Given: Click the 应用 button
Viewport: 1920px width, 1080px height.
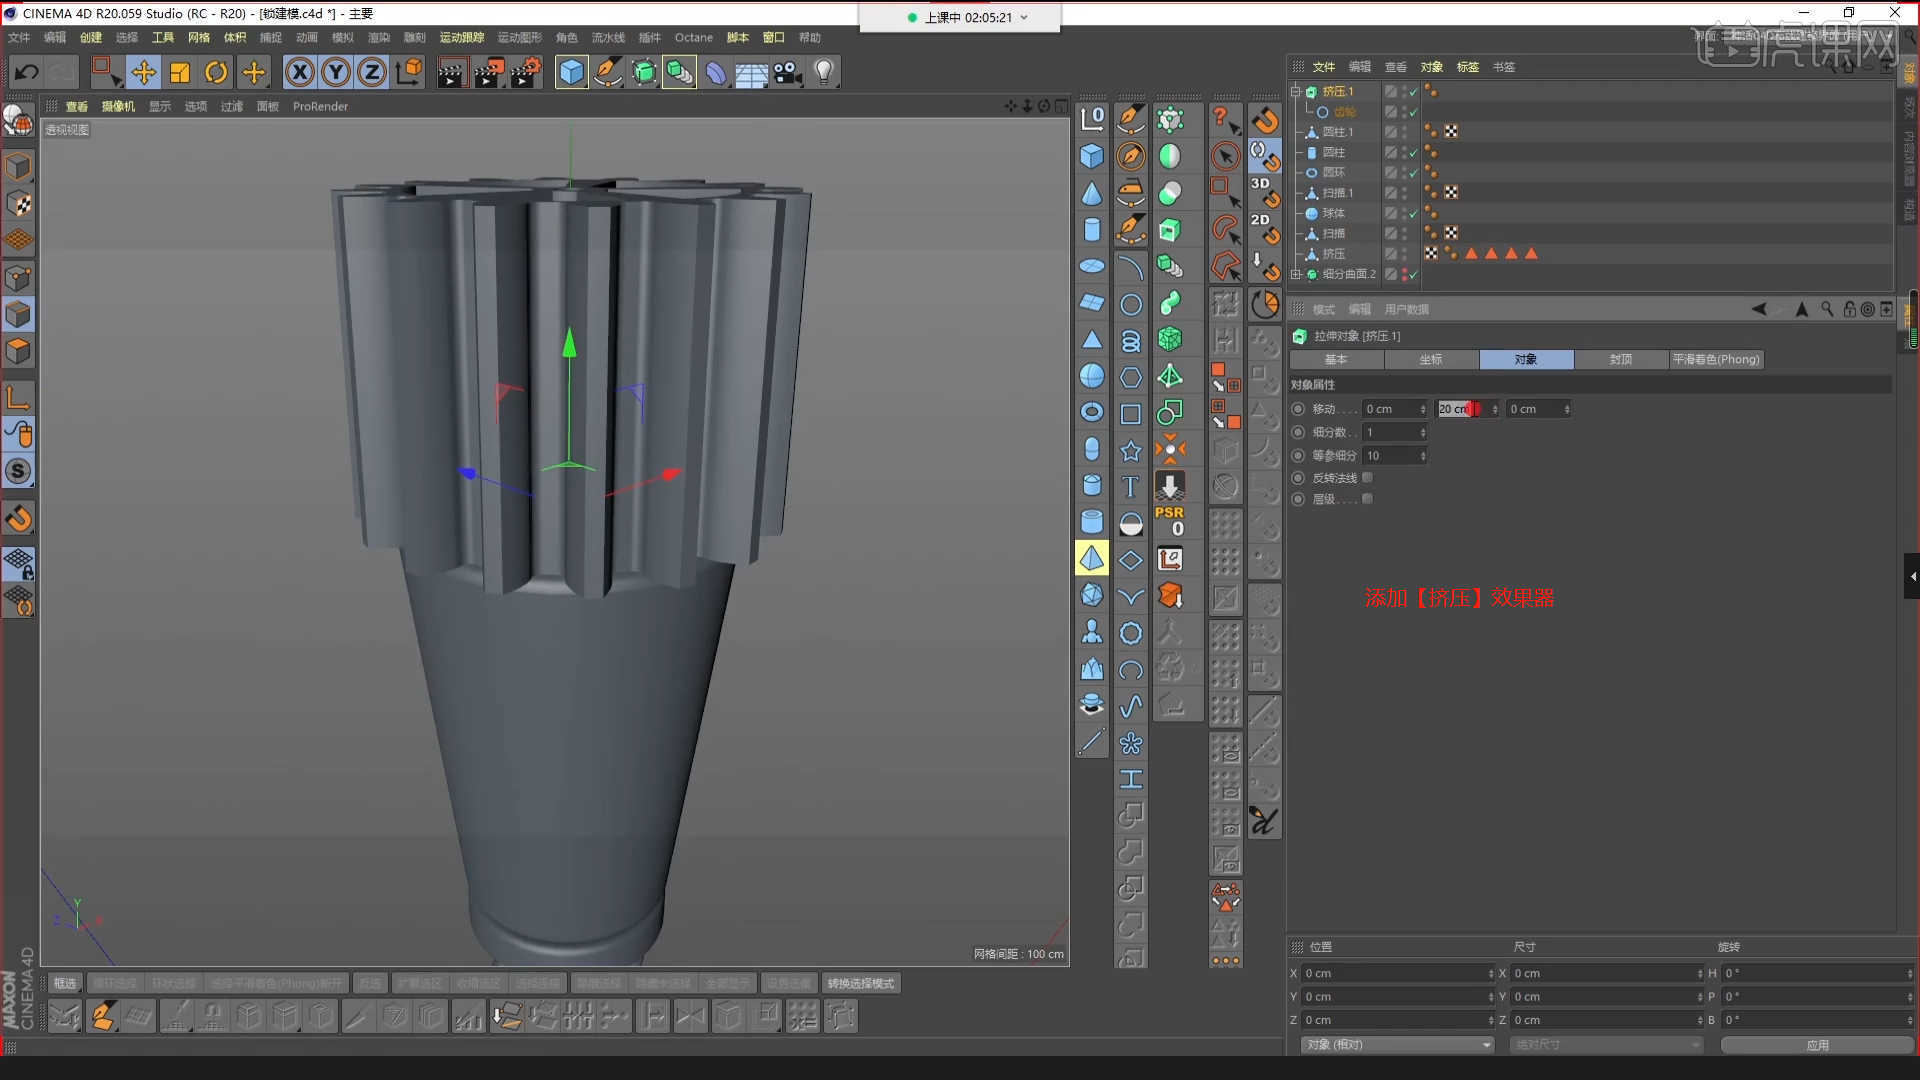Looking at the screenshot, I should point(1817,1044).
